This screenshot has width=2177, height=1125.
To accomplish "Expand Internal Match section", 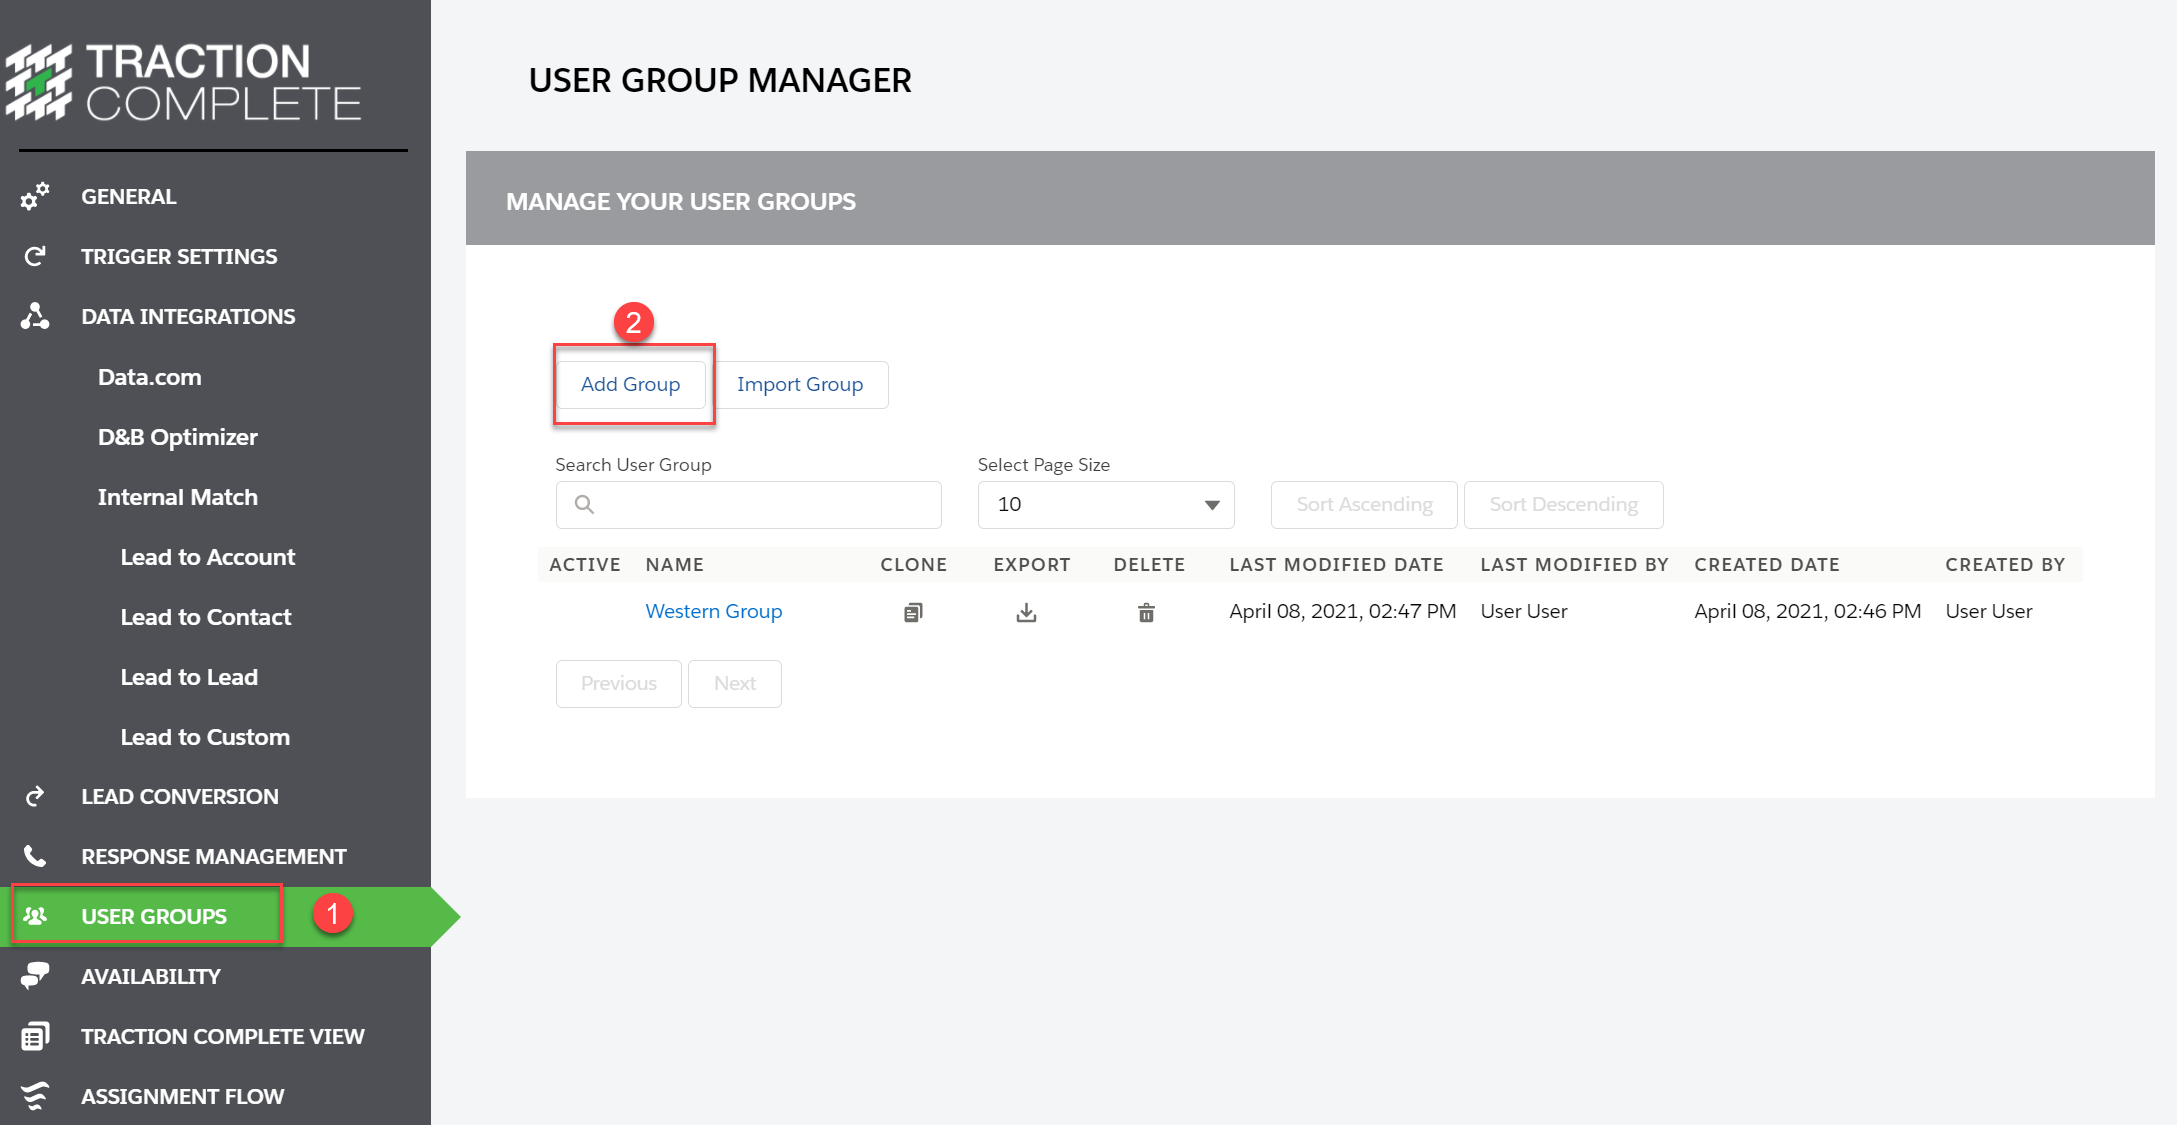I will [x=179, y=497].
